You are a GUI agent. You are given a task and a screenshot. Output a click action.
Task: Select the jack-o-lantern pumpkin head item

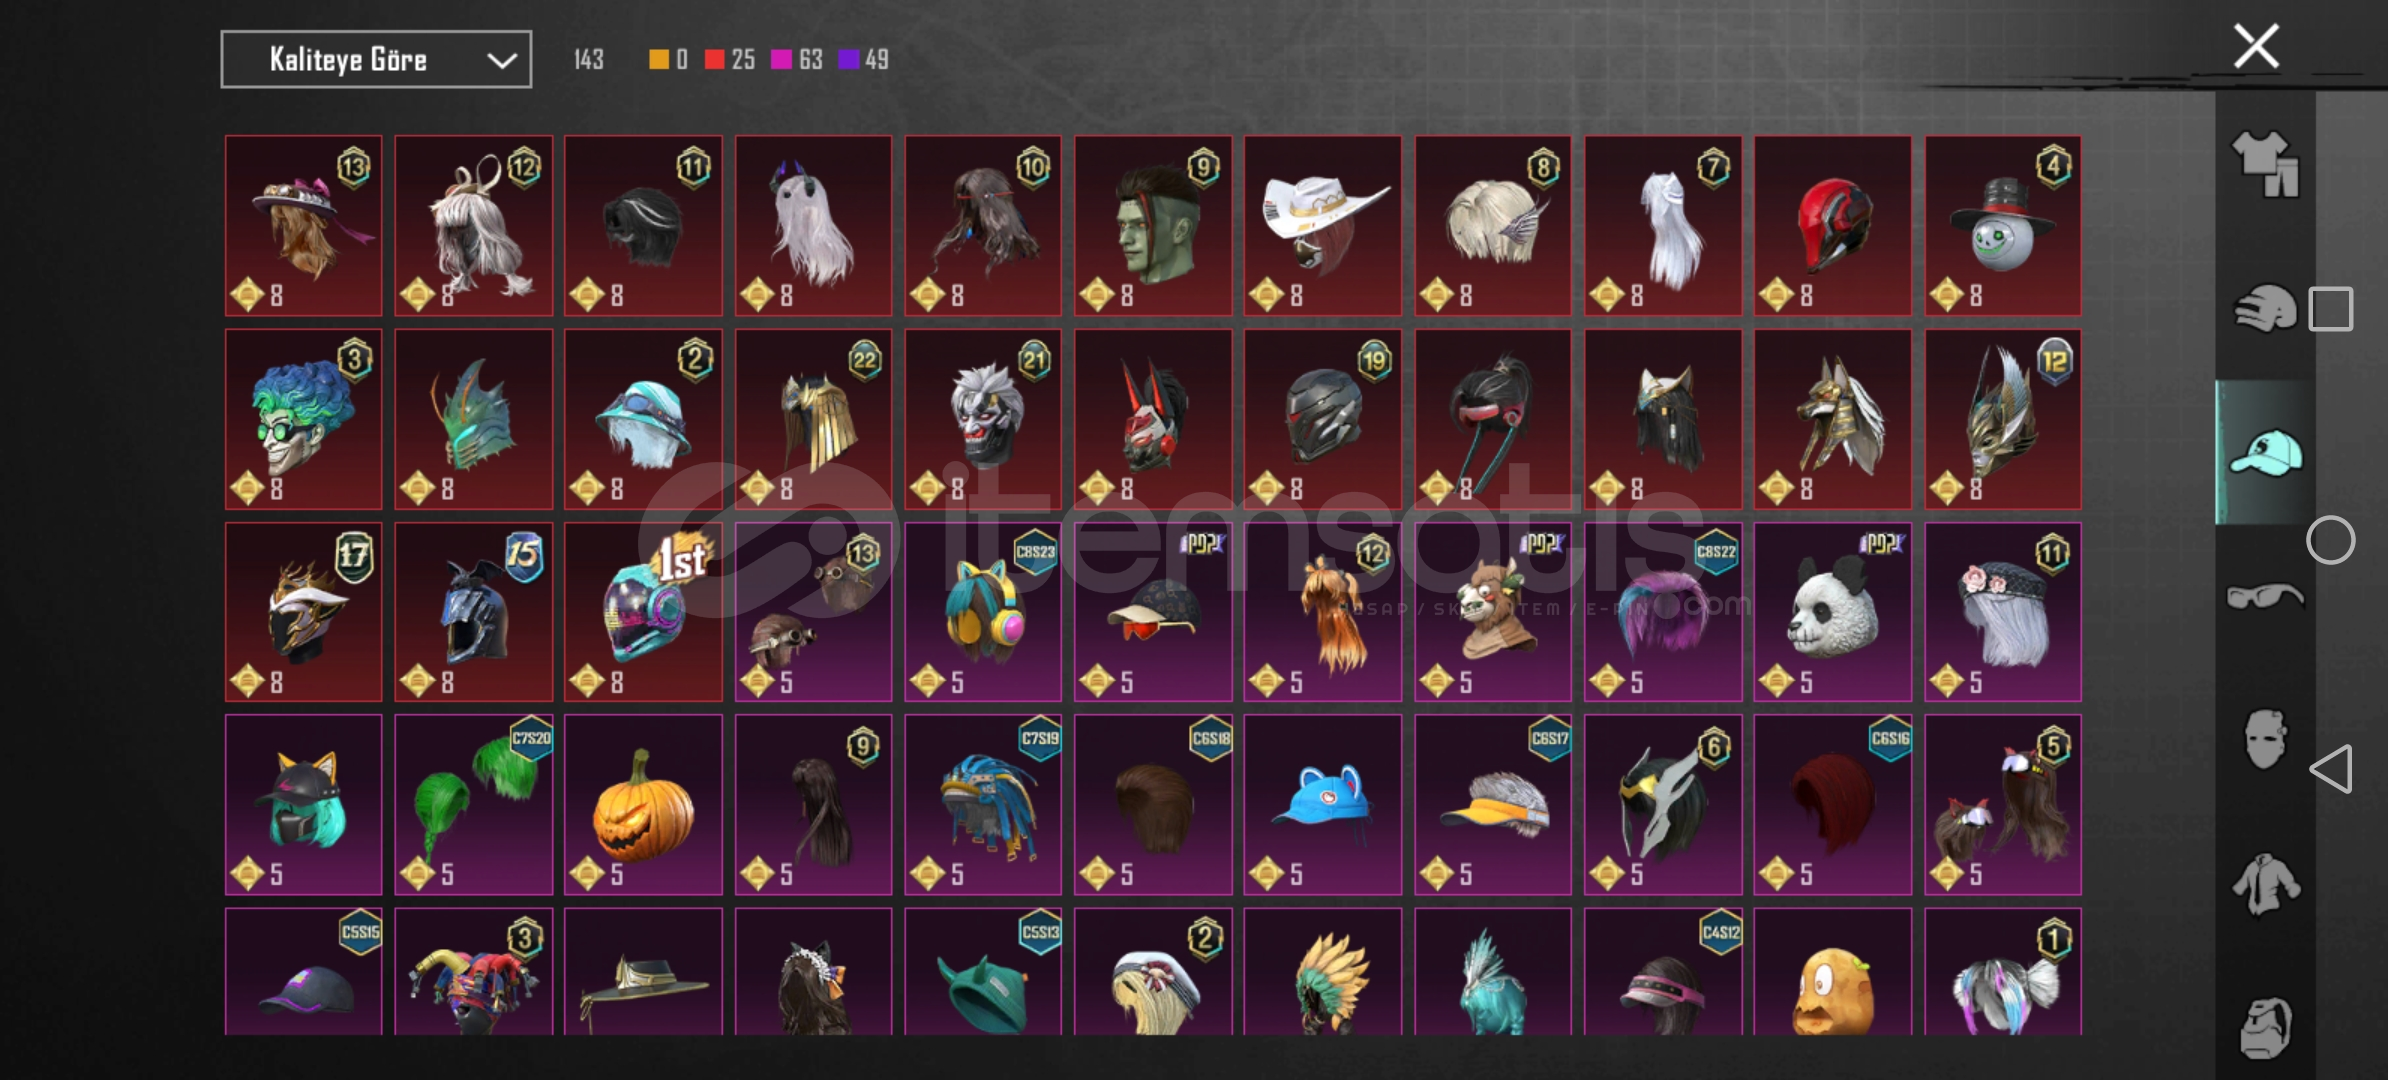[x=643, y=805]
